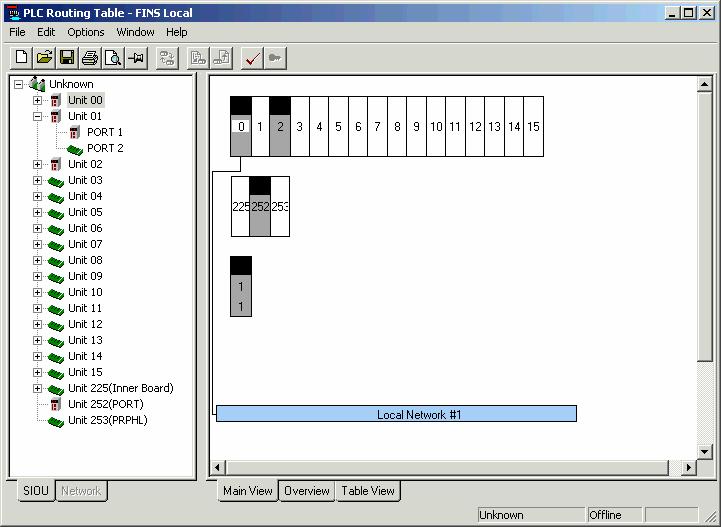The height and width of the screenshot is (527, 721).
Task: Click the vertical scrollbar up arrow
Action: point(704,84)
